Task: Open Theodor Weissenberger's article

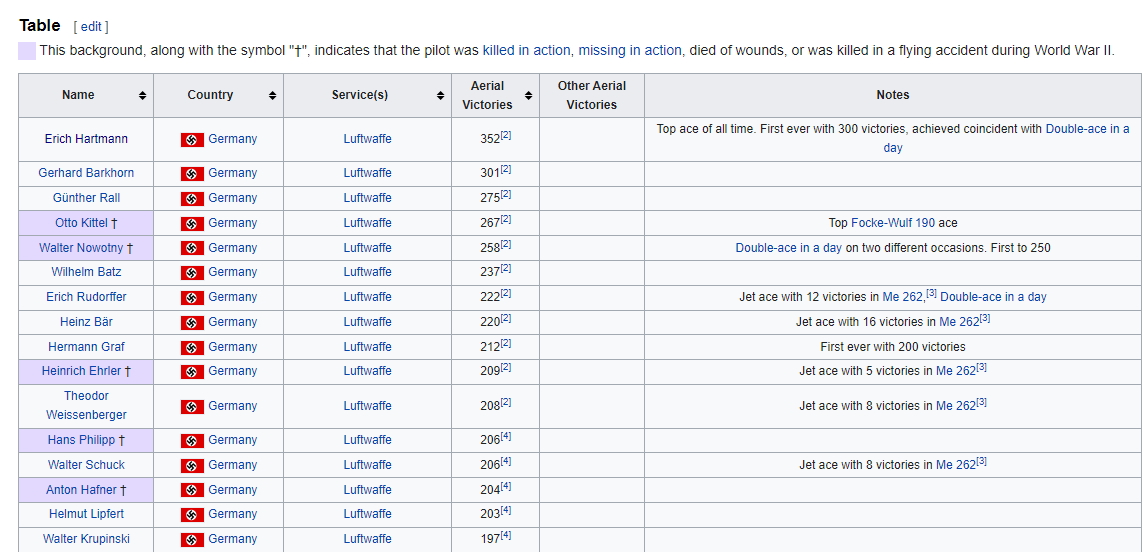Action: pyautogui.click(x=86, y=405)
